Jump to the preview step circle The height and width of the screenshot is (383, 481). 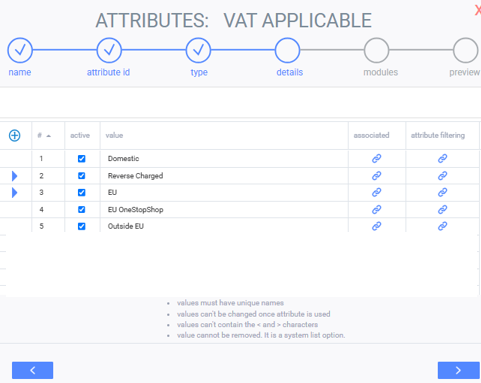tap(466, 50)
